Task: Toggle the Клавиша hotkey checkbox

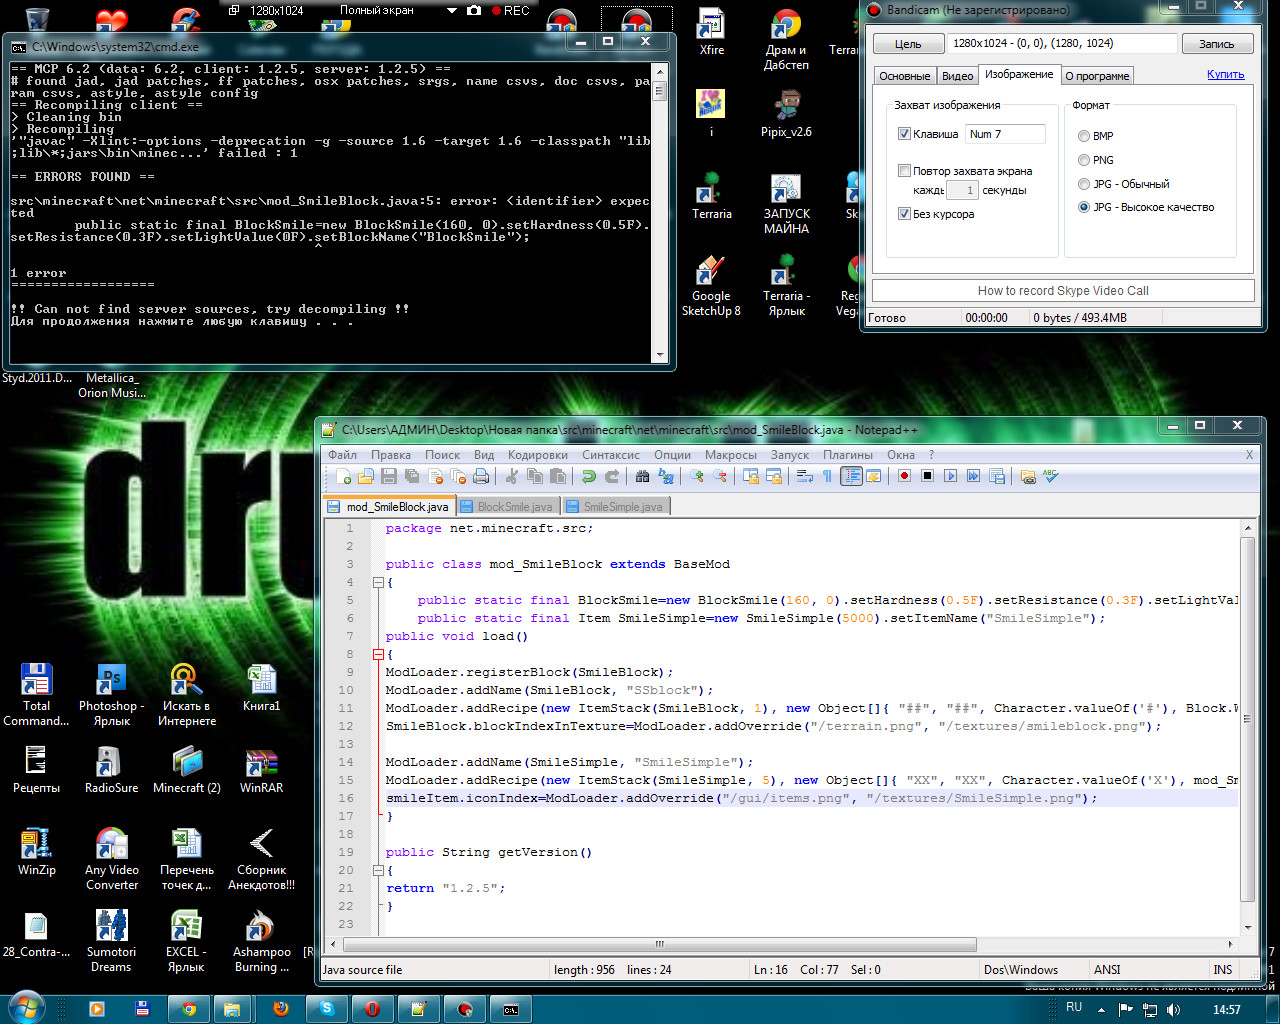Action: (x=904, y=134)
